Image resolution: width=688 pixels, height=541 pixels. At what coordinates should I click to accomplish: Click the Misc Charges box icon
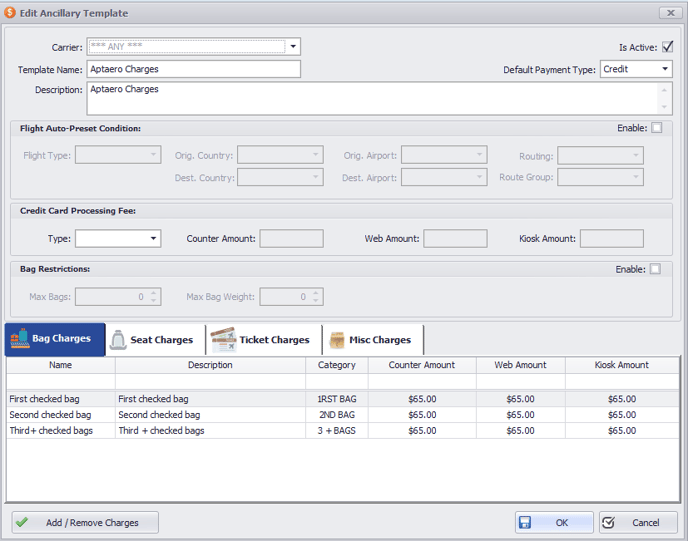click(337, 340)
